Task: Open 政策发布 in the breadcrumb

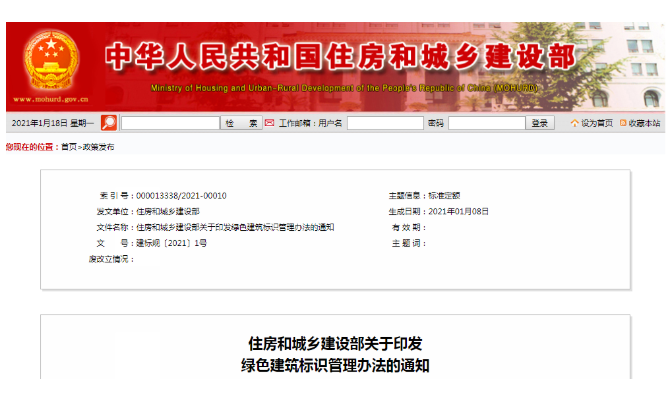Action: [x=98, y=147]
